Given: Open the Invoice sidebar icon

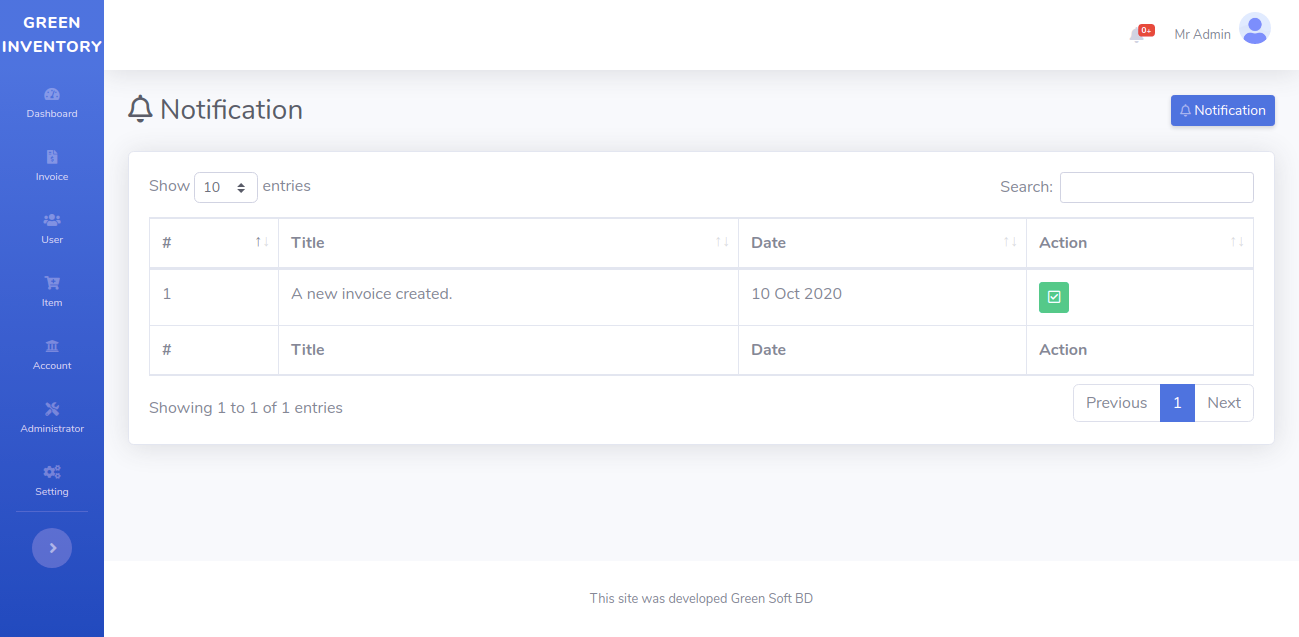Looking at the screenshot, I should 52,157.
